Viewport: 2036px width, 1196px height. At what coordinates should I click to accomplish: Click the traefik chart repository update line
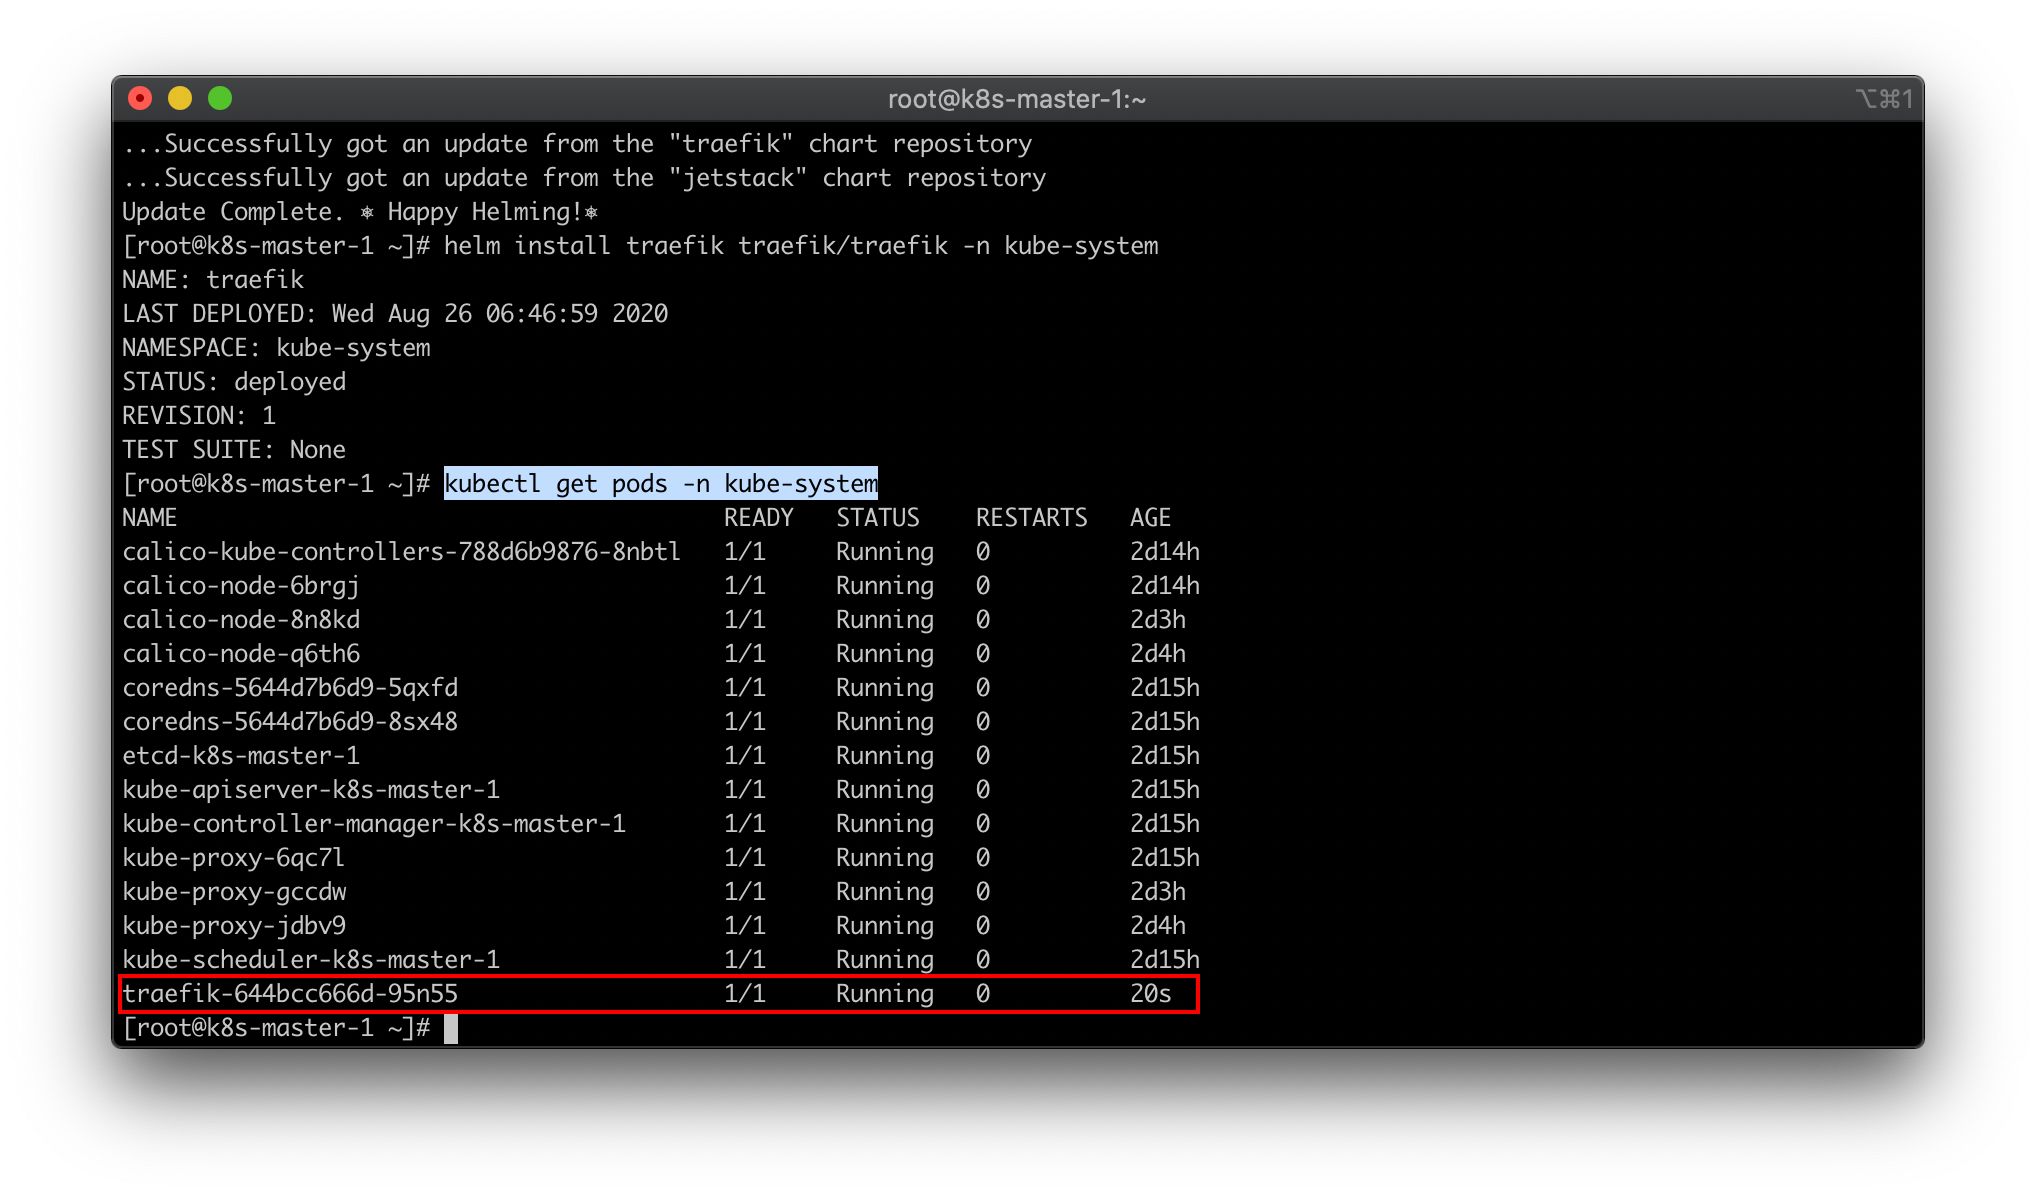point(577,144)
